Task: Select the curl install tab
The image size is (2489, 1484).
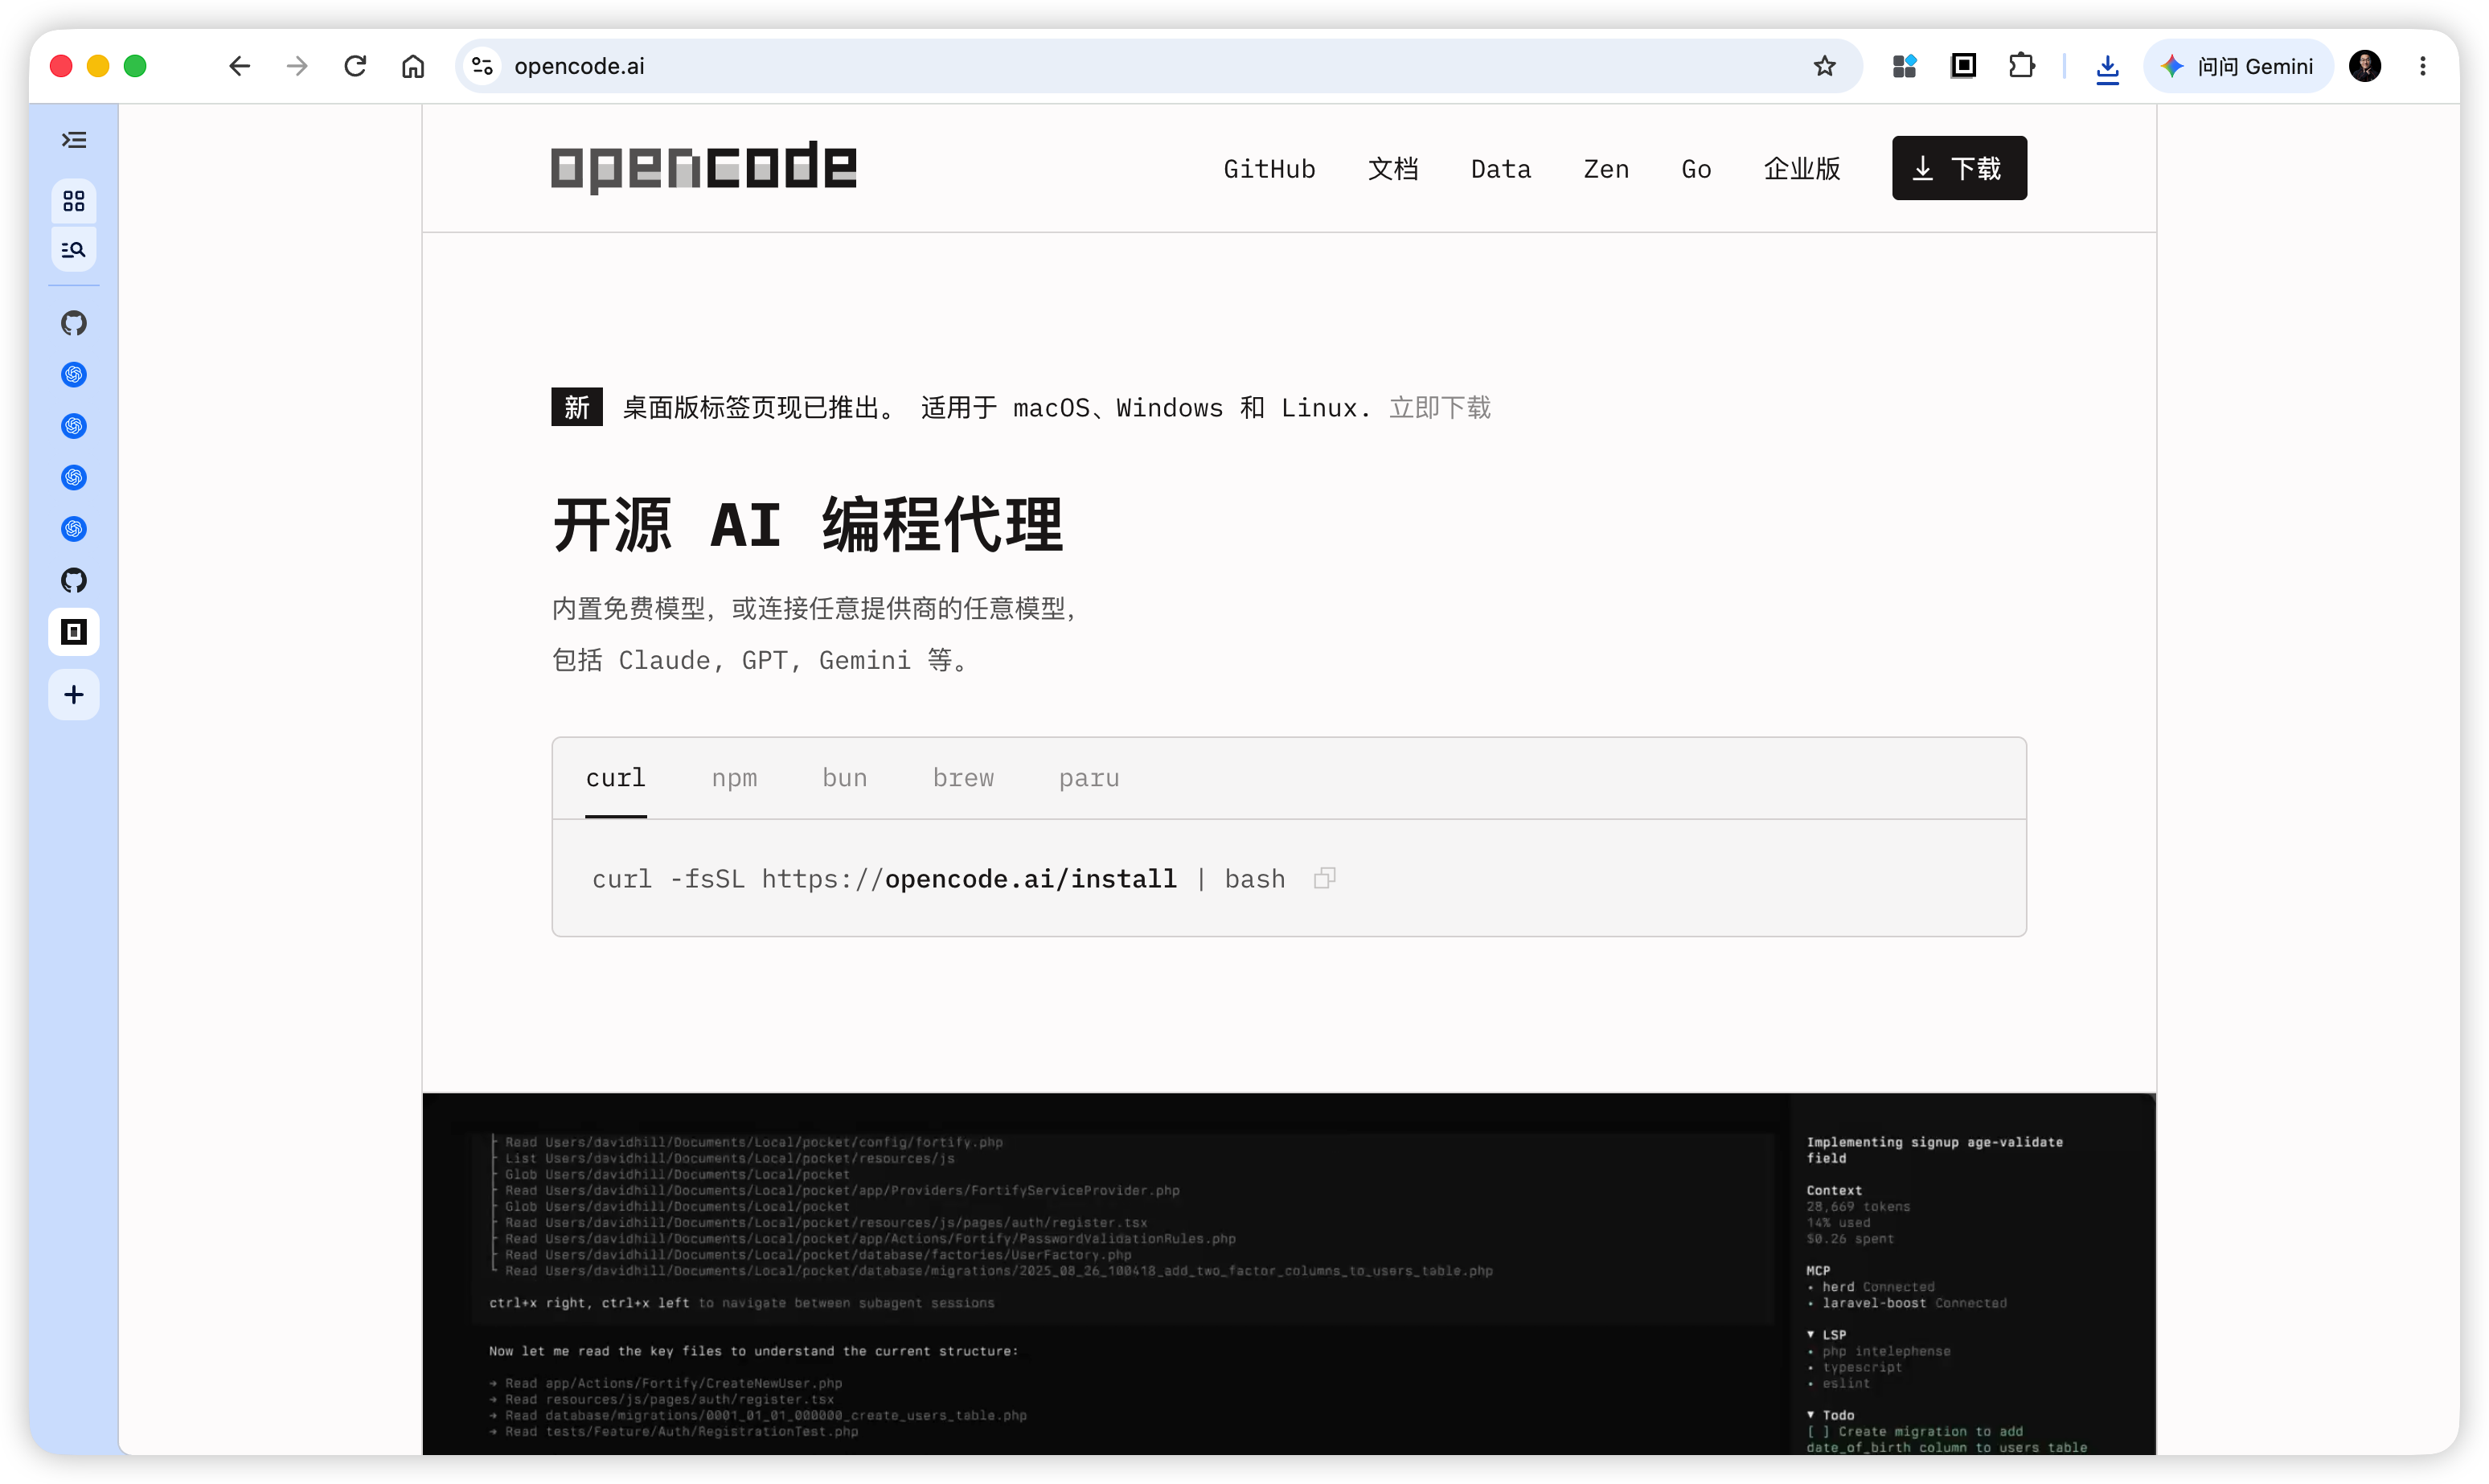Action: (x=616, y=778)
